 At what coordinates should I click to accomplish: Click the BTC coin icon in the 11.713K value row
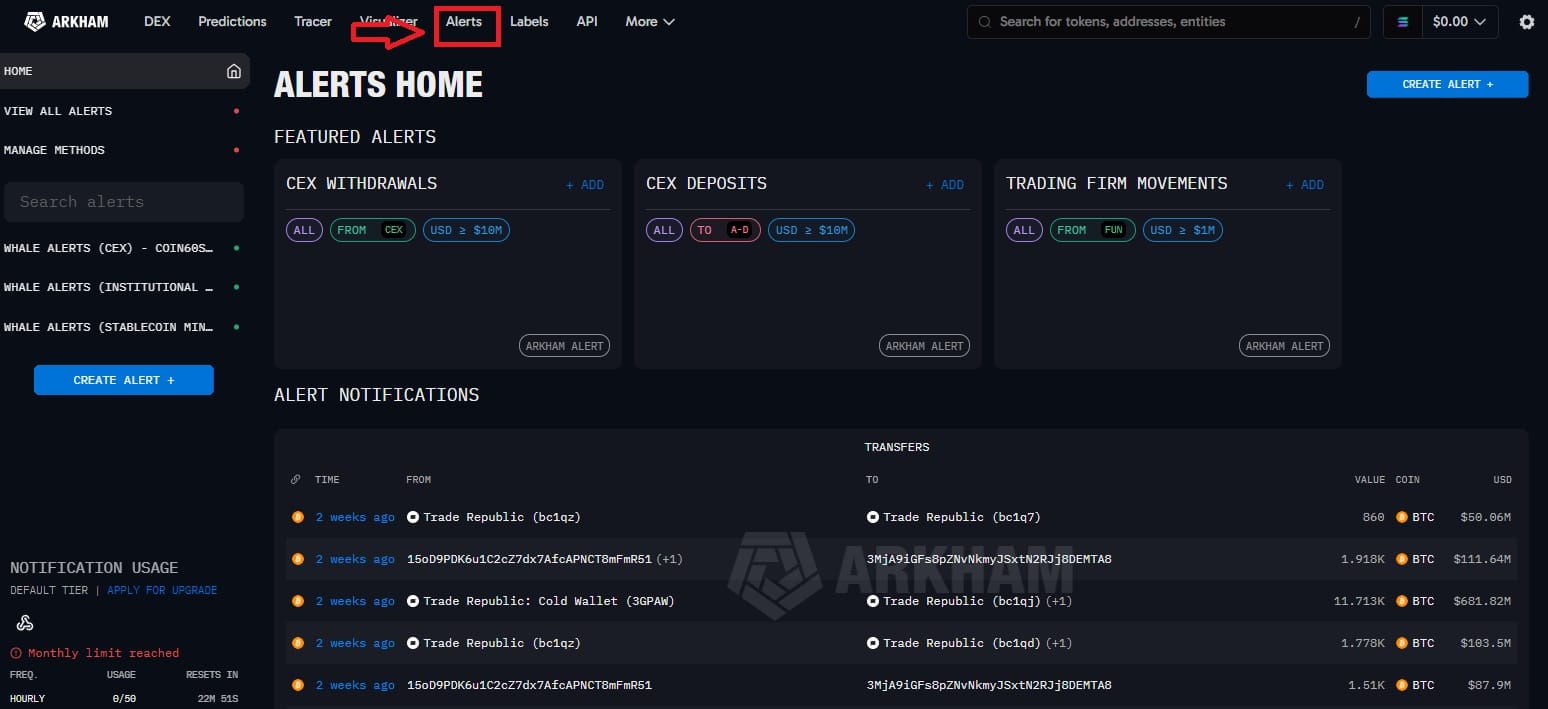[1402, 601]
